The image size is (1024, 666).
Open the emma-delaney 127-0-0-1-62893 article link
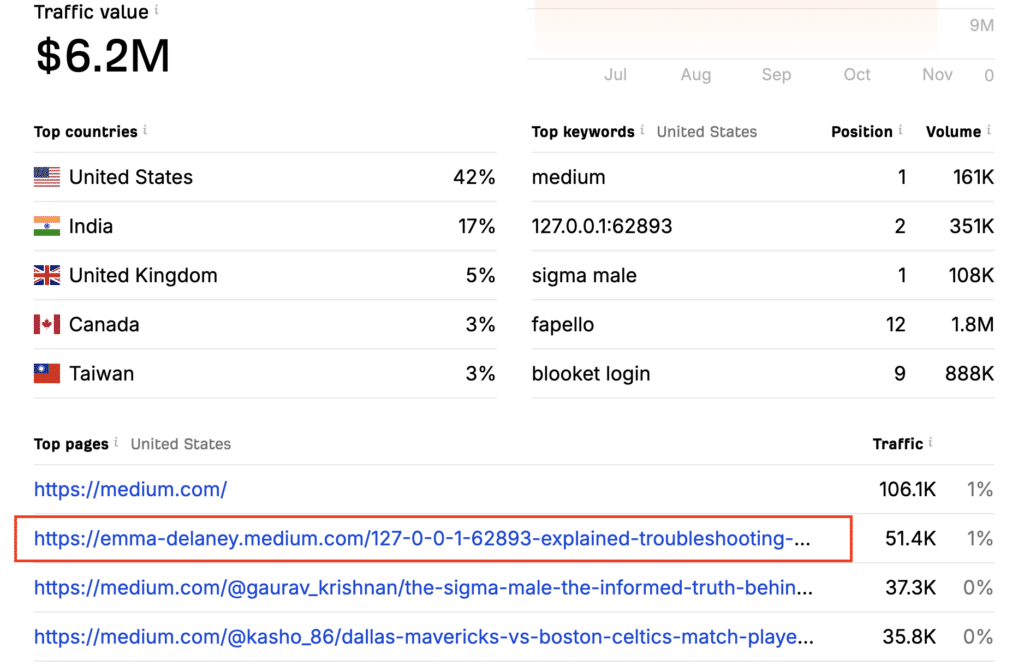coord(422,539)
